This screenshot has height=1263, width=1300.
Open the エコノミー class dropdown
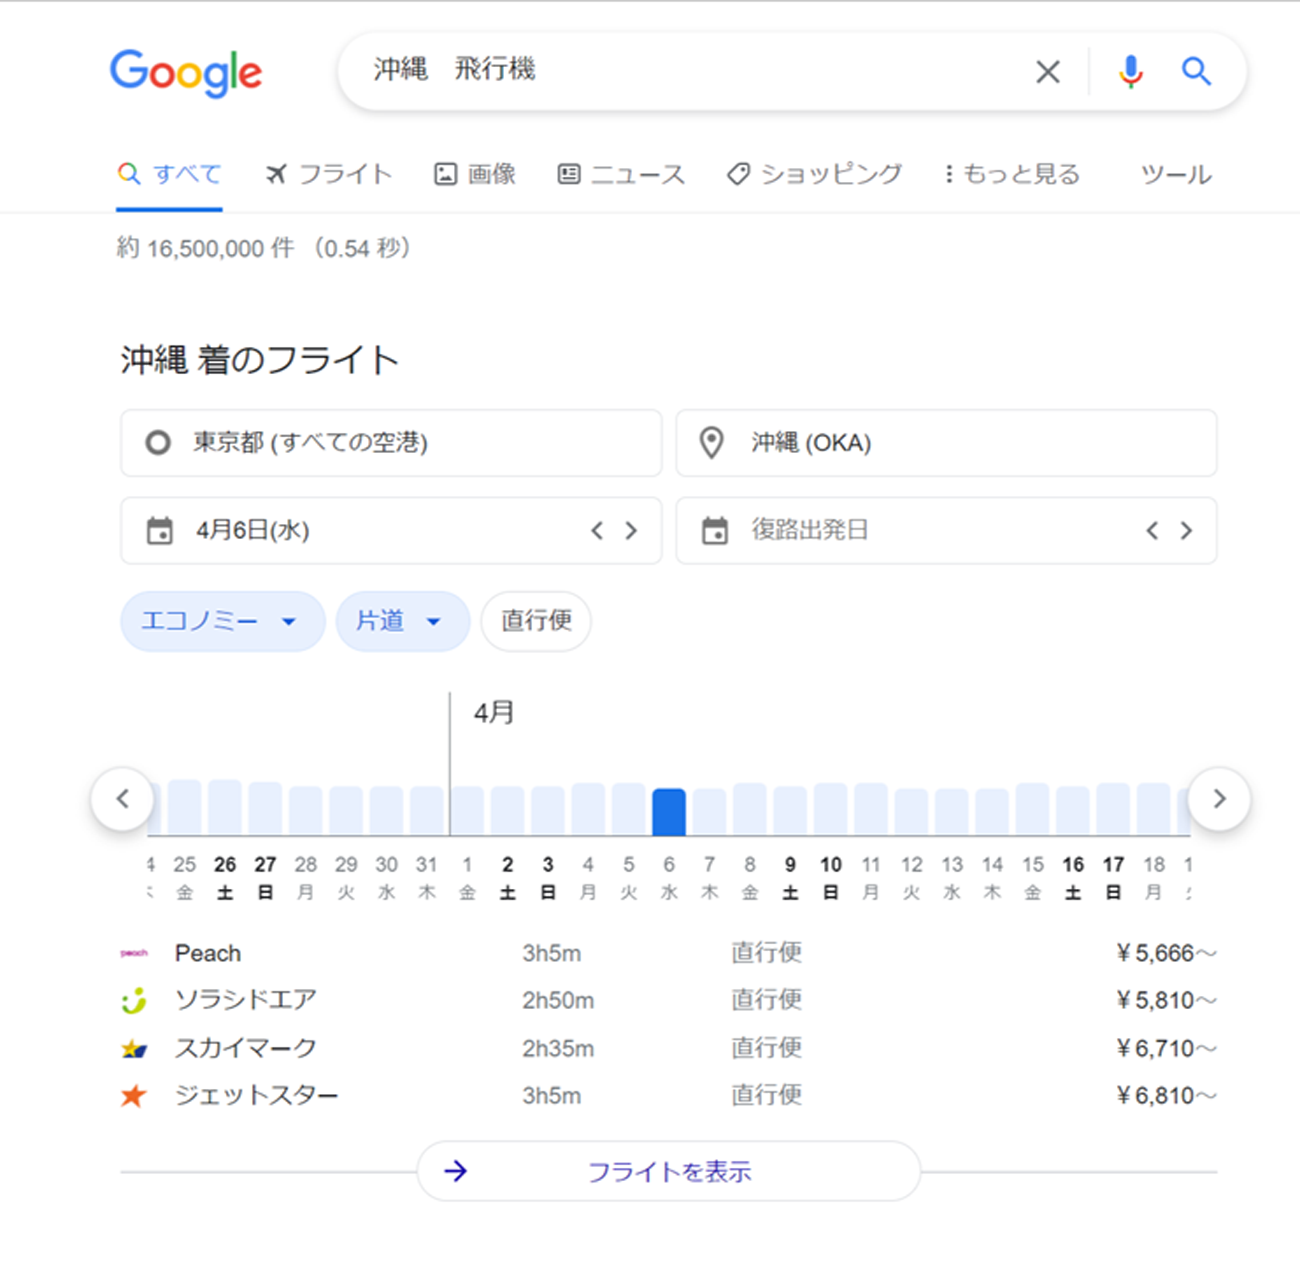[222, 621]
